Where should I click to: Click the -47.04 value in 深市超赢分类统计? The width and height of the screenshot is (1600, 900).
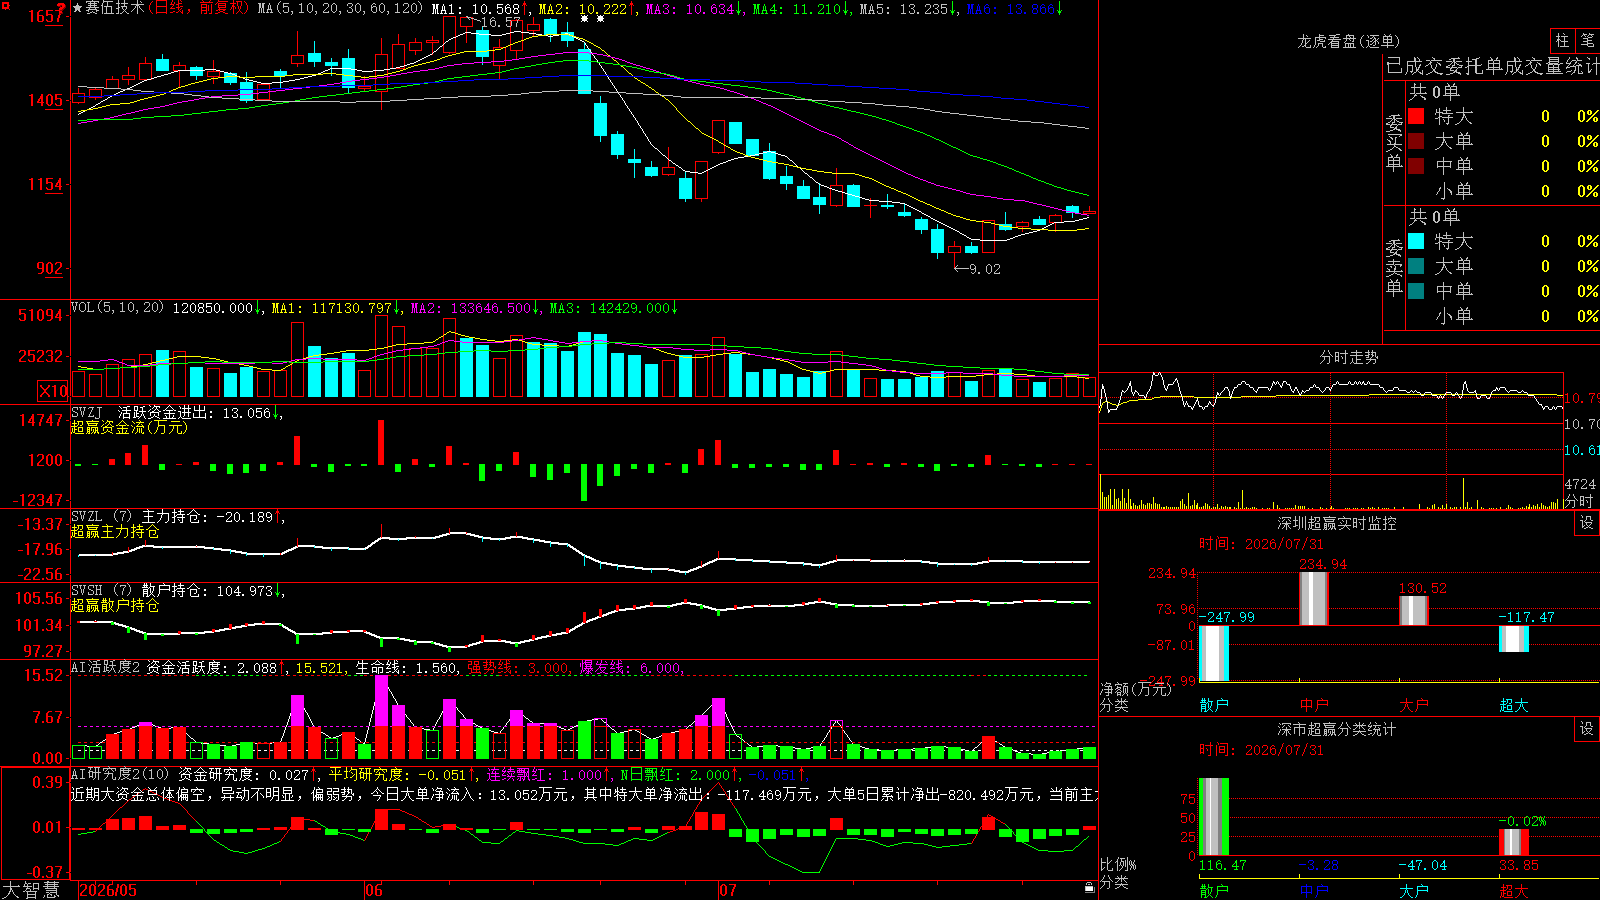1422,865
